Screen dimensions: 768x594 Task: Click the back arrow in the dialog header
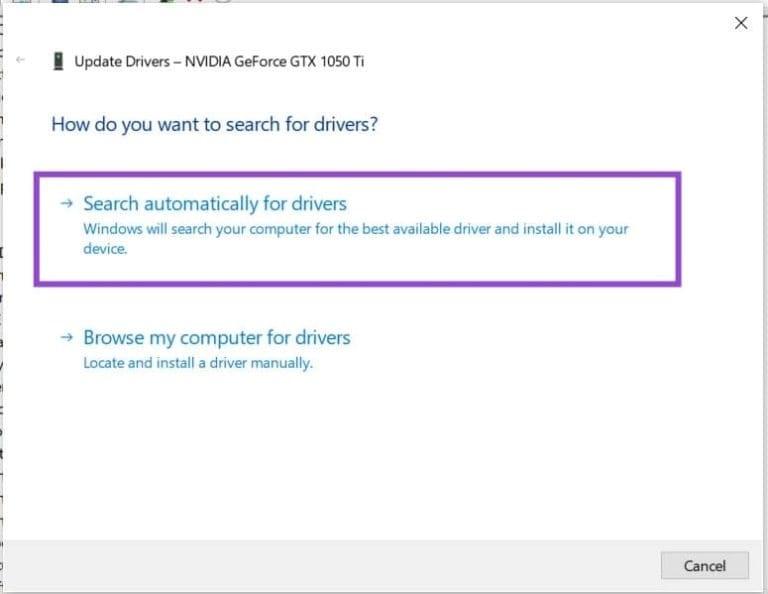point(21,61)
